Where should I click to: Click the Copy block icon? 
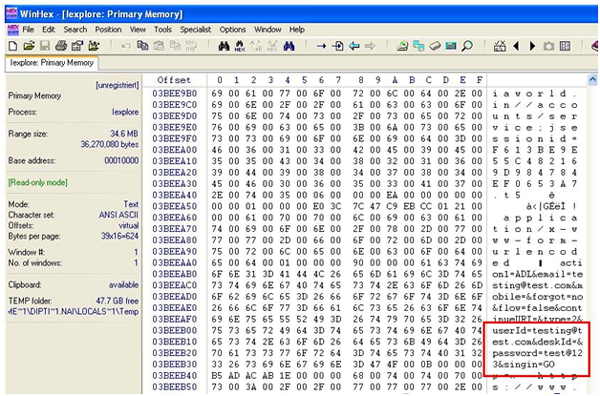tap(143, 46)
